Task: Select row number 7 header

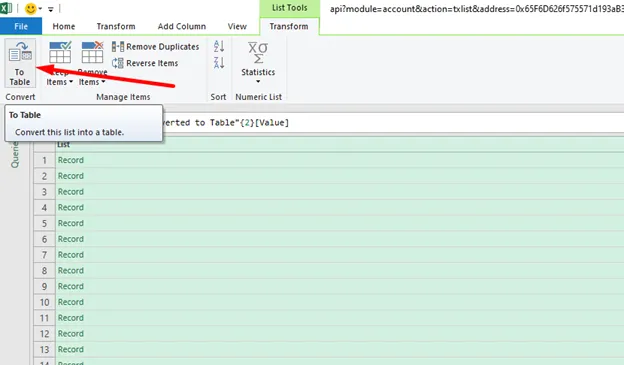Action: (x=44, y=255)
